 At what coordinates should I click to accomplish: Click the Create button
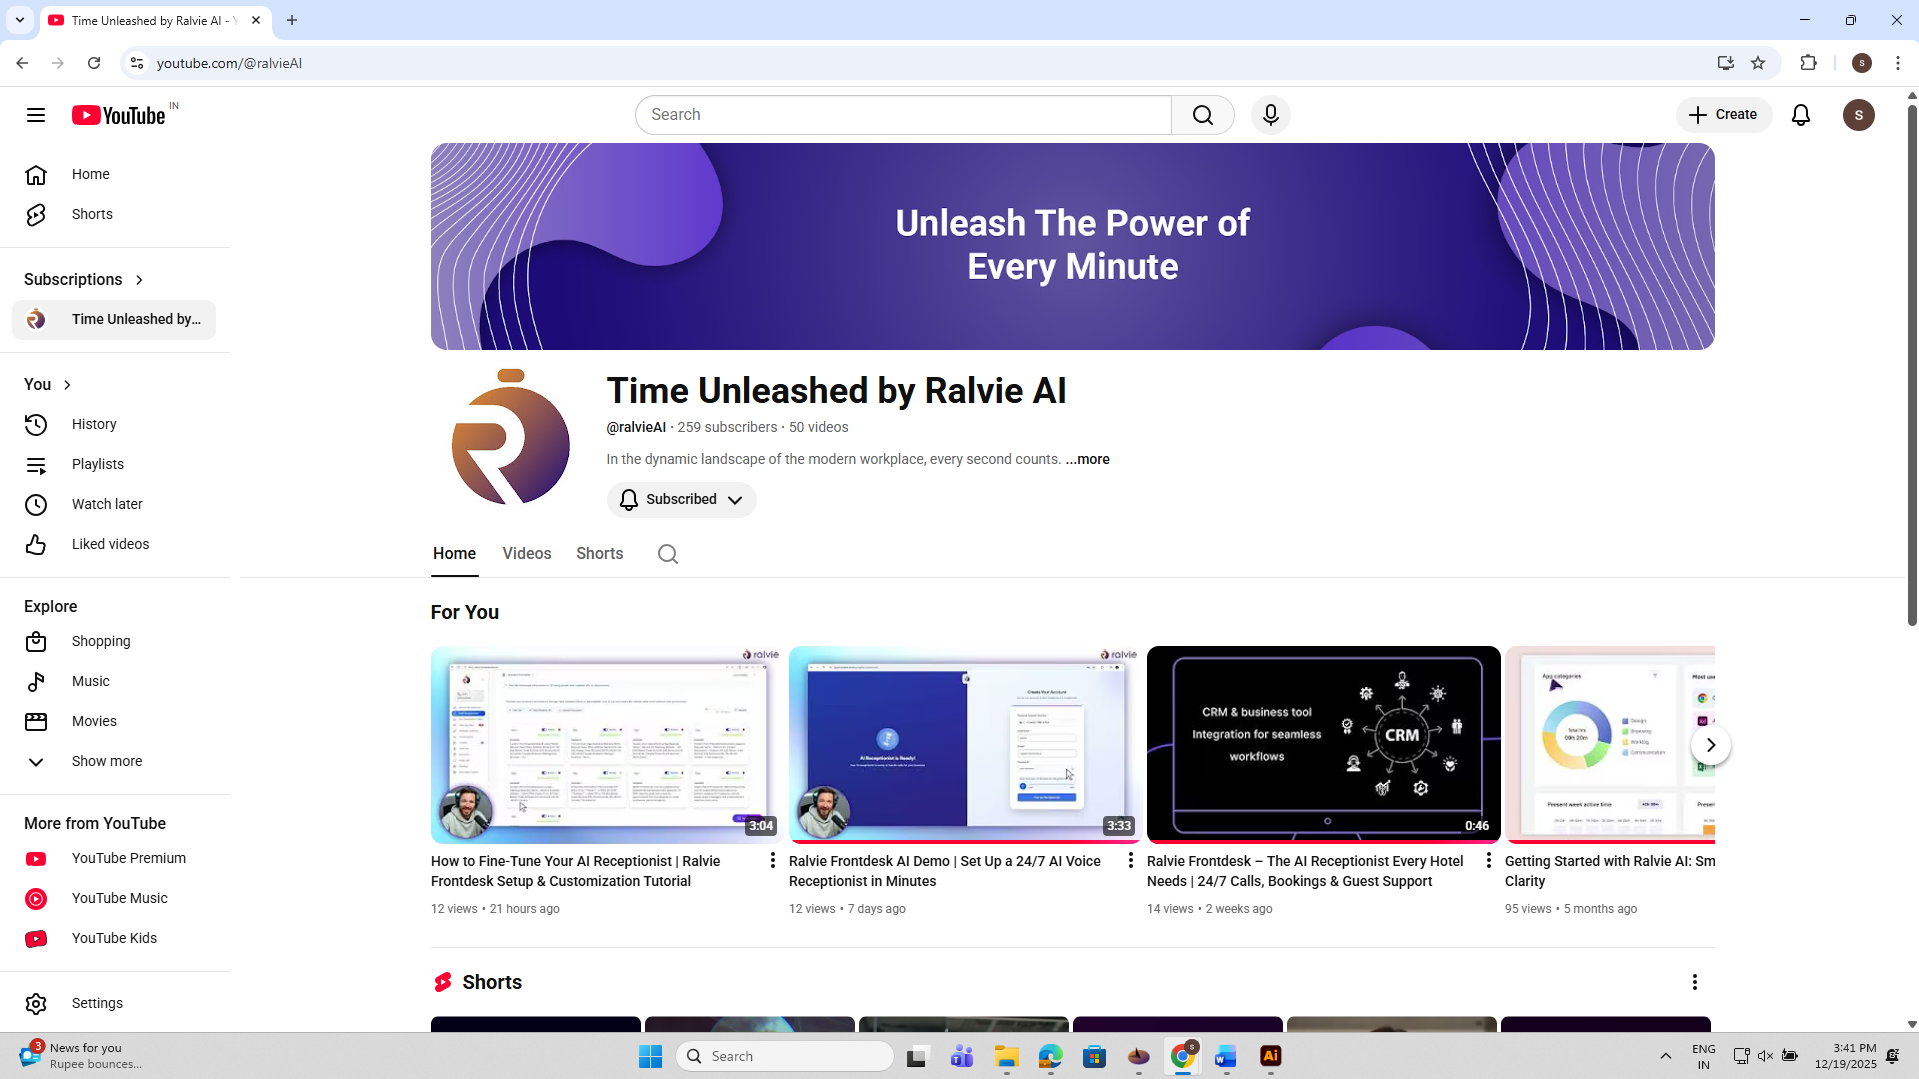click(1723, 115)
